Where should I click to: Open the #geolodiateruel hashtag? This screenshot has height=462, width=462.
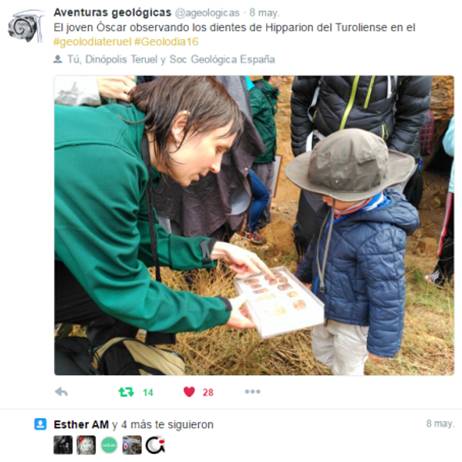[x=92, y=42]
